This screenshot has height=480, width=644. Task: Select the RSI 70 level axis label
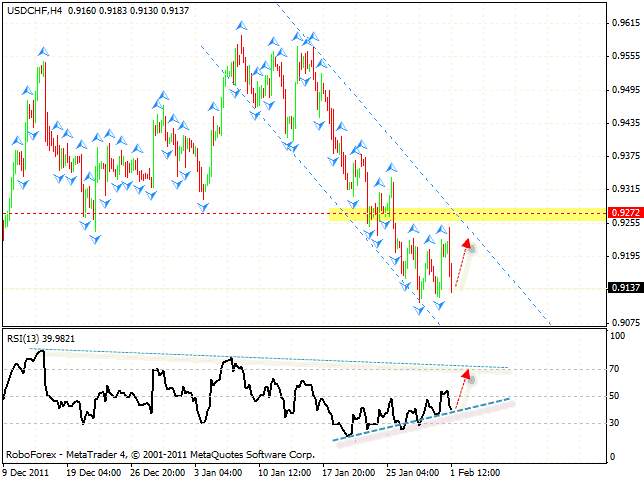click(x=614, y=369)
